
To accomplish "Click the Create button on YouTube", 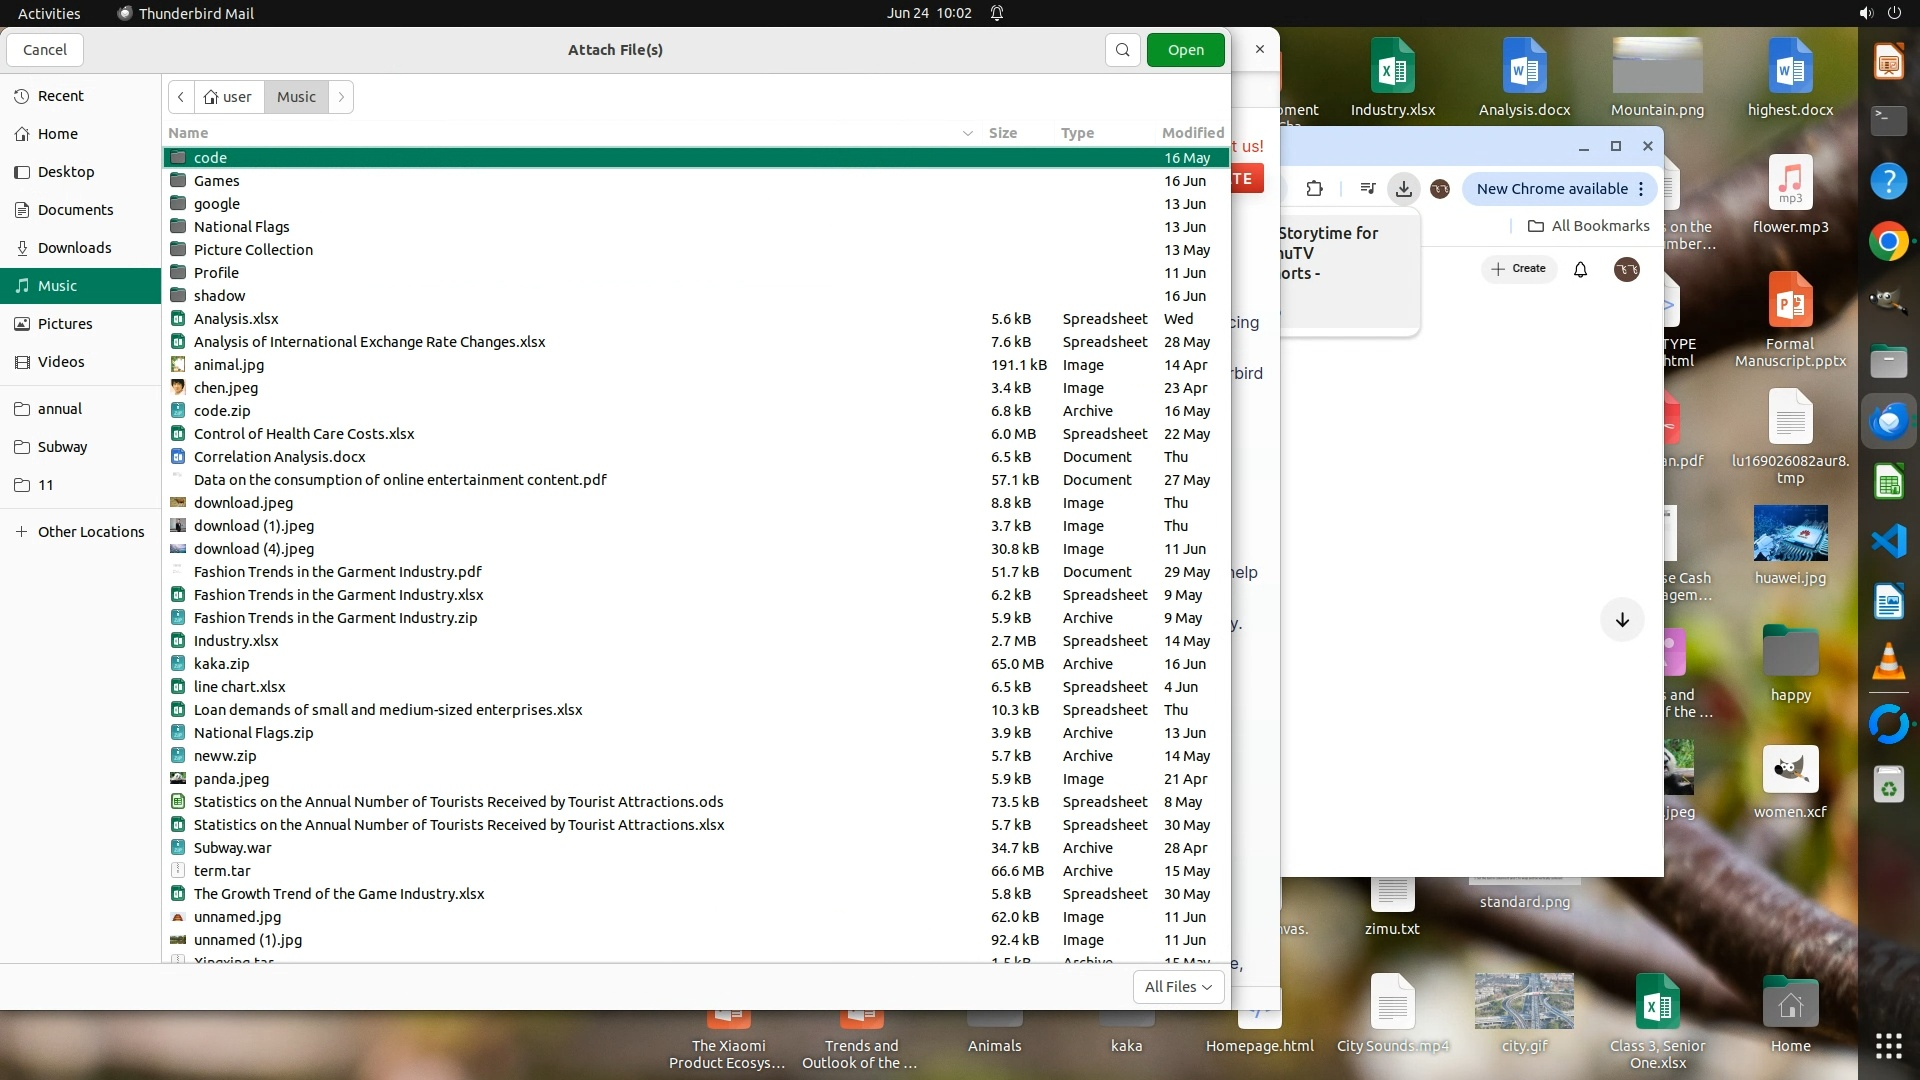I will (x=1518, y=269).
